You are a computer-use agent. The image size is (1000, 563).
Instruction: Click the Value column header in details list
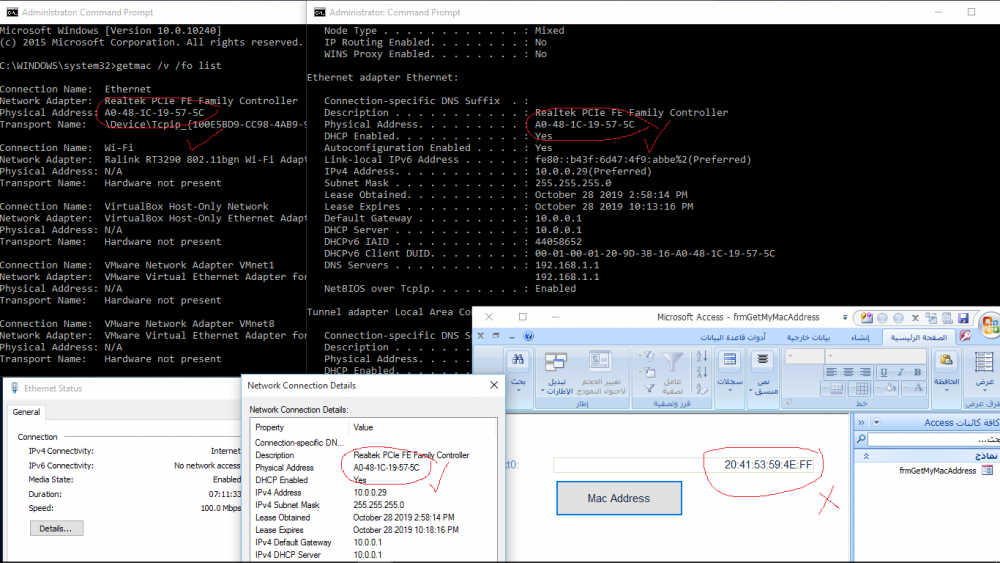[x=422, y=427]
